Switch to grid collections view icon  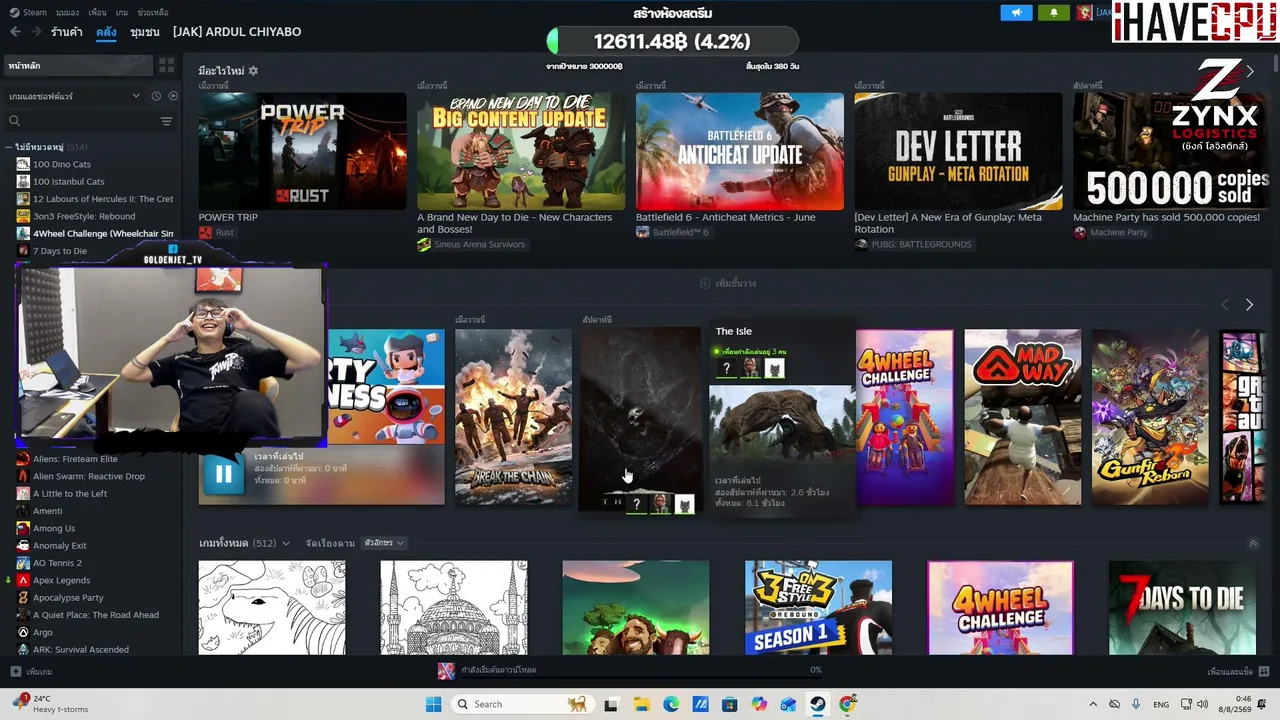pyautogui.click(x=166, y=65)
